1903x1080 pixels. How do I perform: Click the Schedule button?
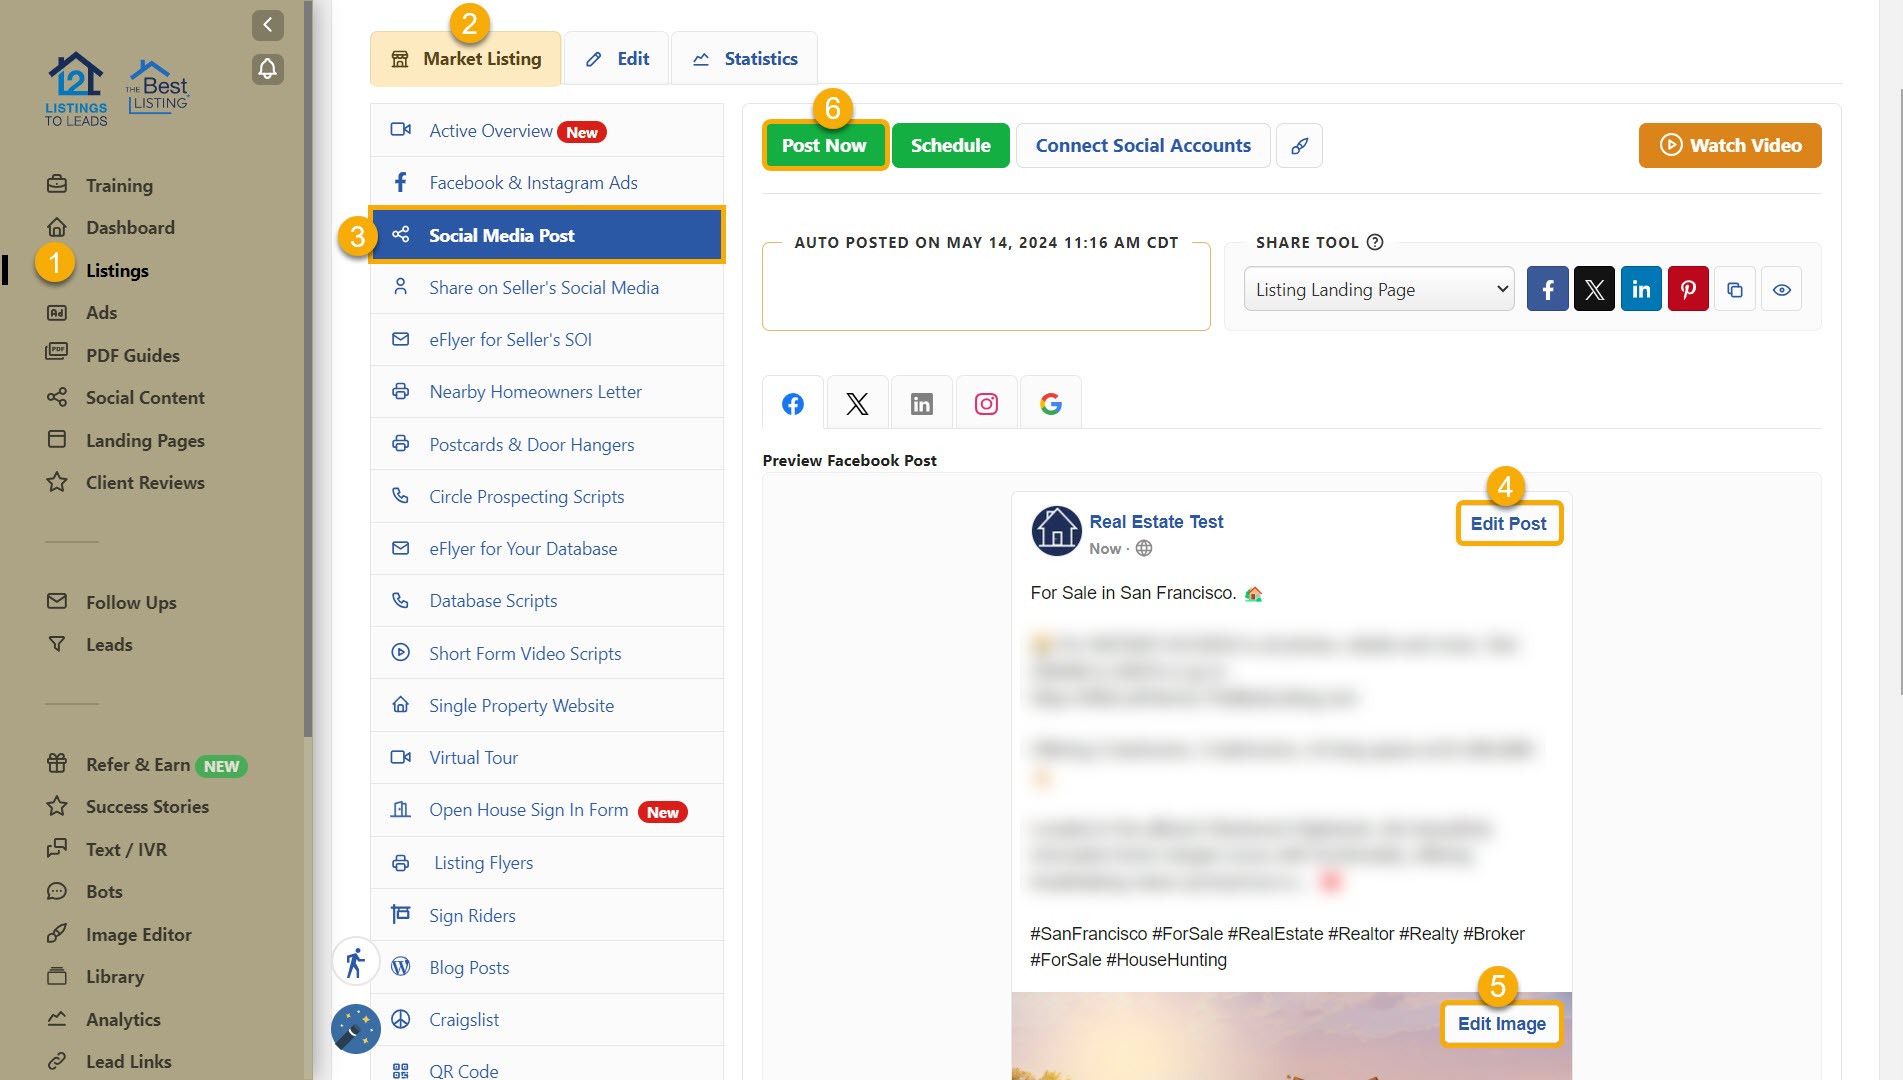[950, 146]
